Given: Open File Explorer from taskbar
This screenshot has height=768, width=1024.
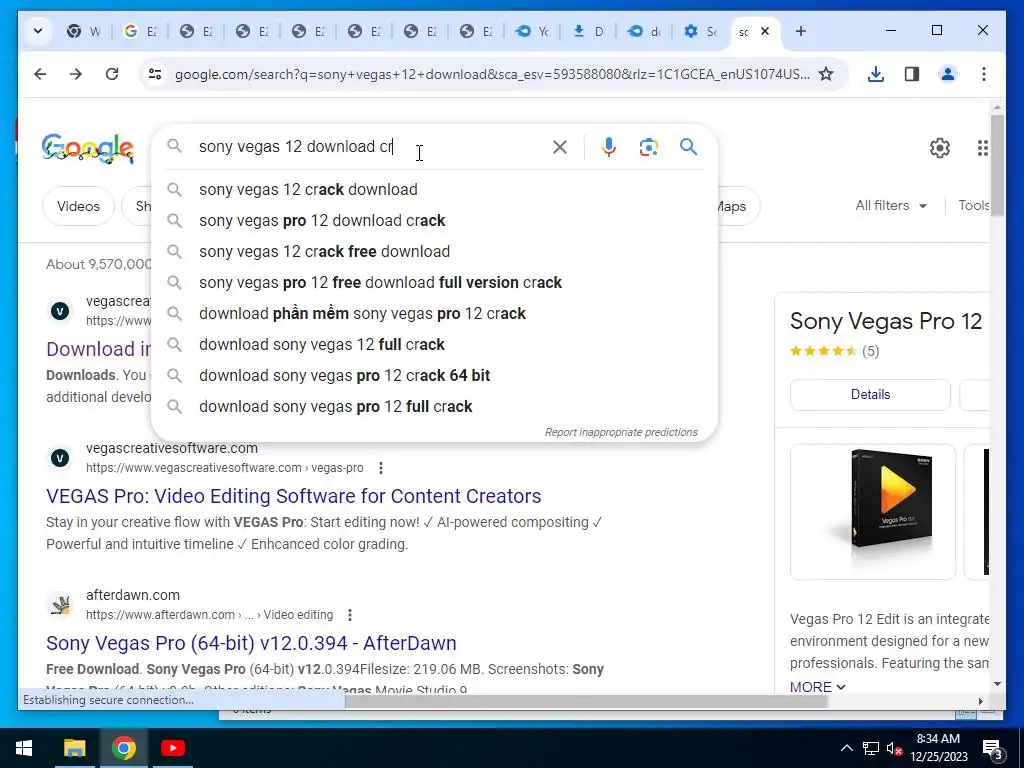Looking at the screenshot, I should [x=74, y=748].
